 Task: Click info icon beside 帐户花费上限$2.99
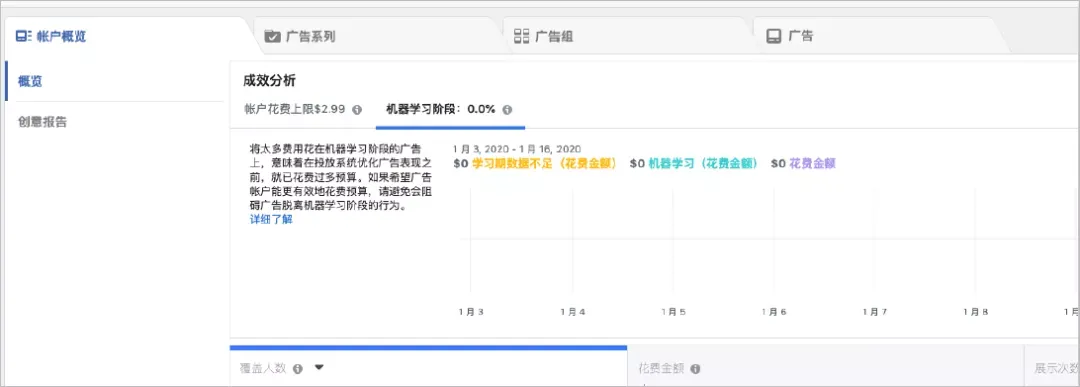(x=357, y=110)
